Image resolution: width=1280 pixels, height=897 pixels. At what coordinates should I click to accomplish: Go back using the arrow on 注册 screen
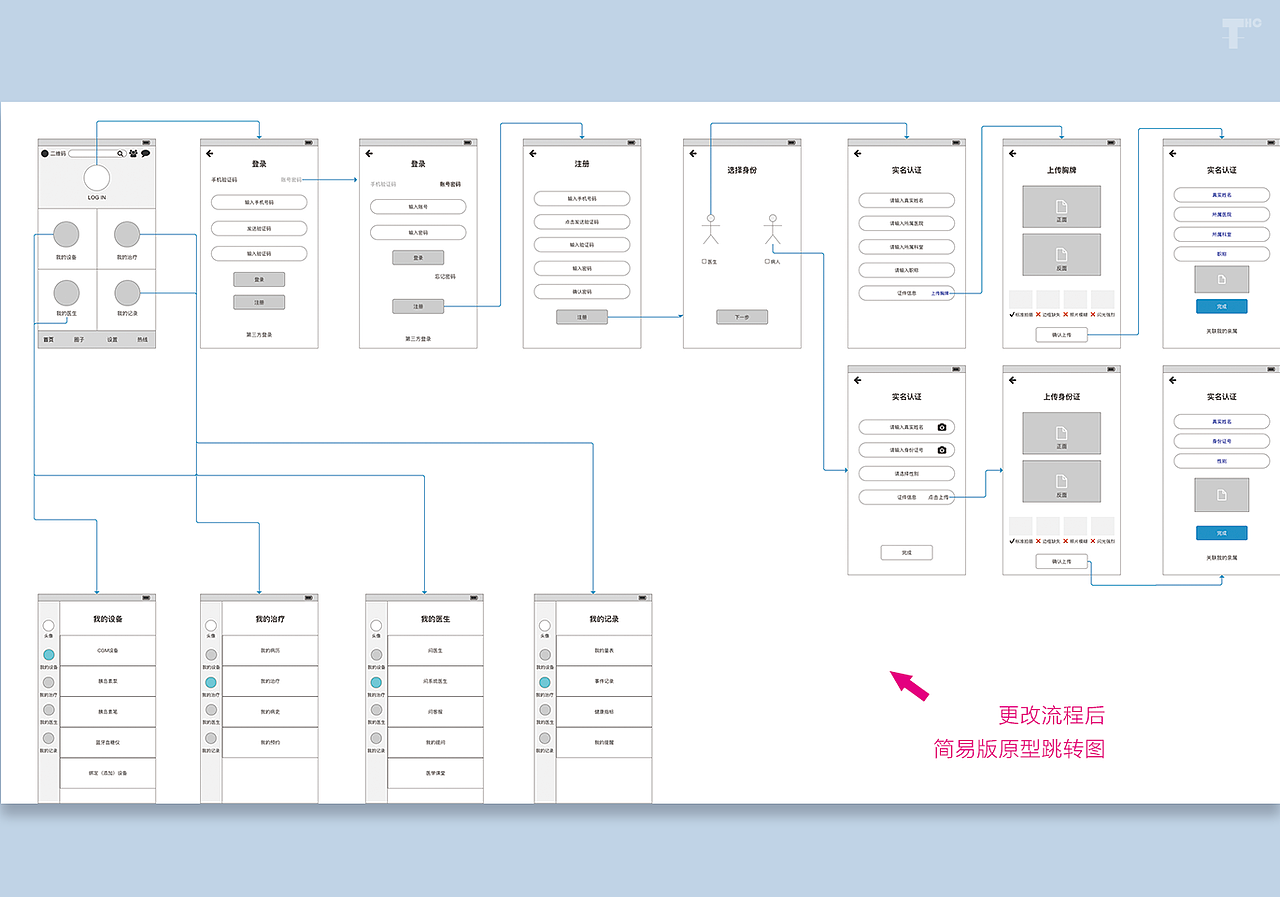click(533, 154)
